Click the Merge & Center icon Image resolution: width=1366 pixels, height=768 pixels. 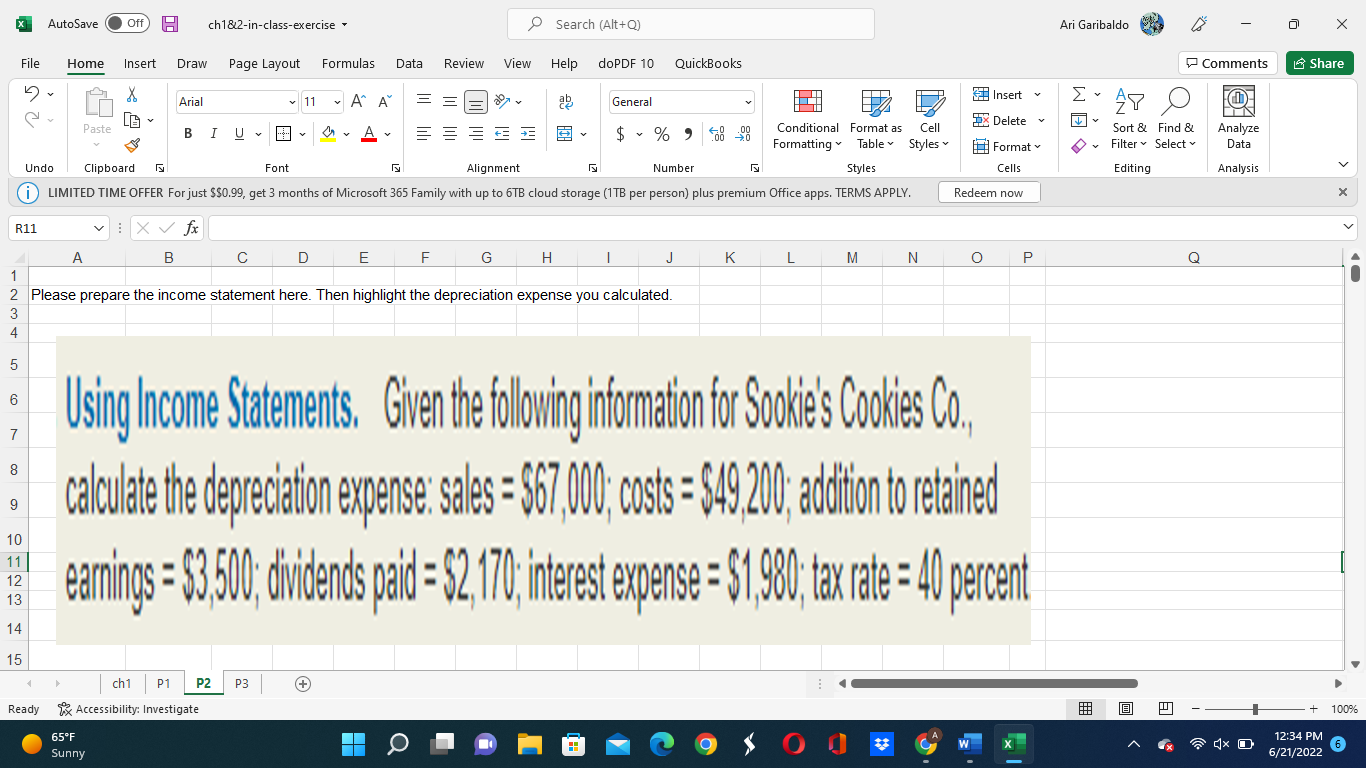pyautogui.click(x=564, y=134)
